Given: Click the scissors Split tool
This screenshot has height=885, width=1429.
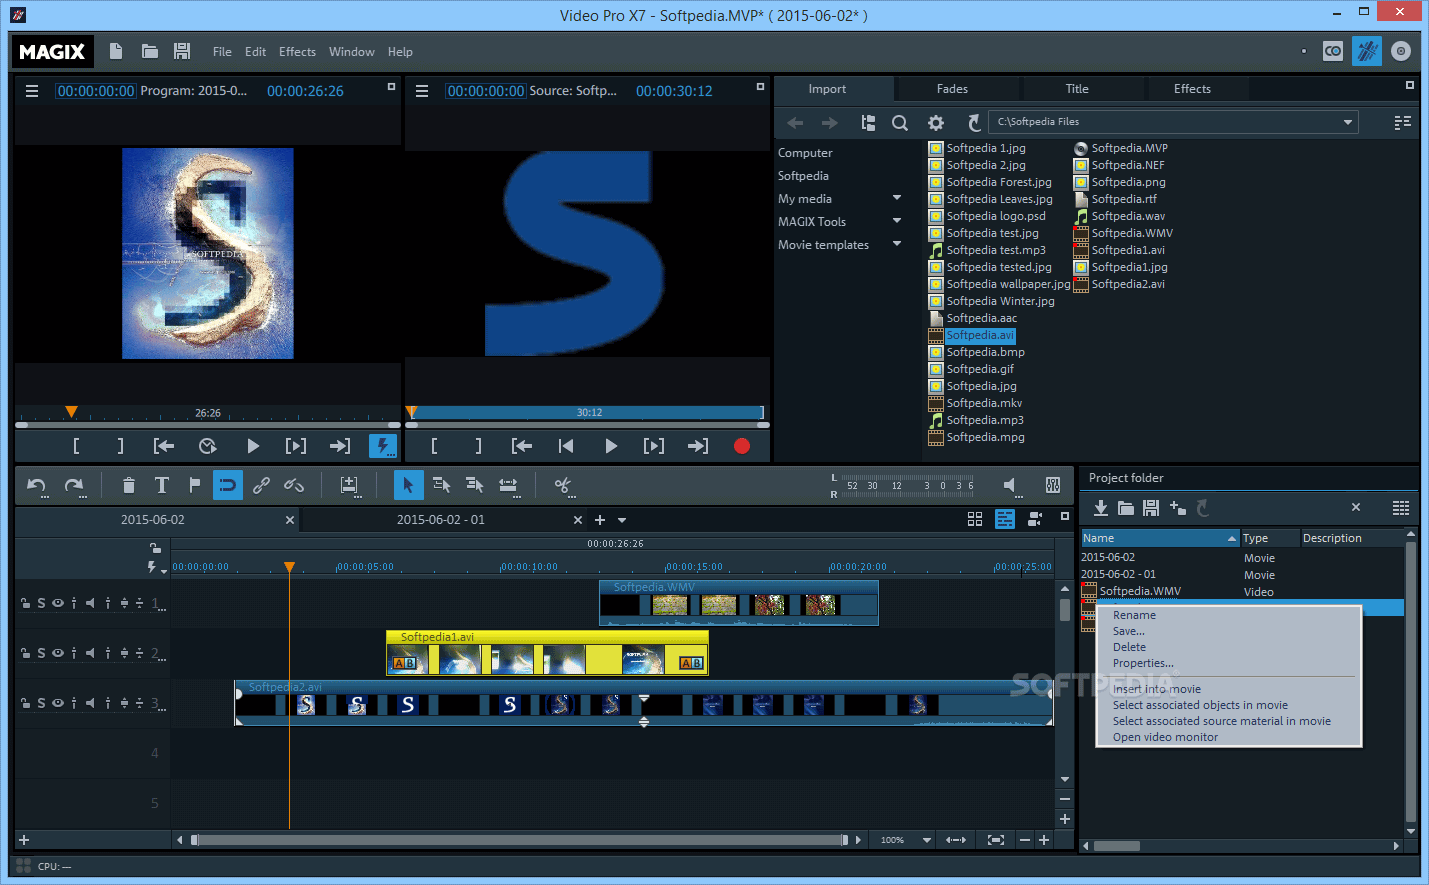Looking at the screenshot, I should 564,485.
